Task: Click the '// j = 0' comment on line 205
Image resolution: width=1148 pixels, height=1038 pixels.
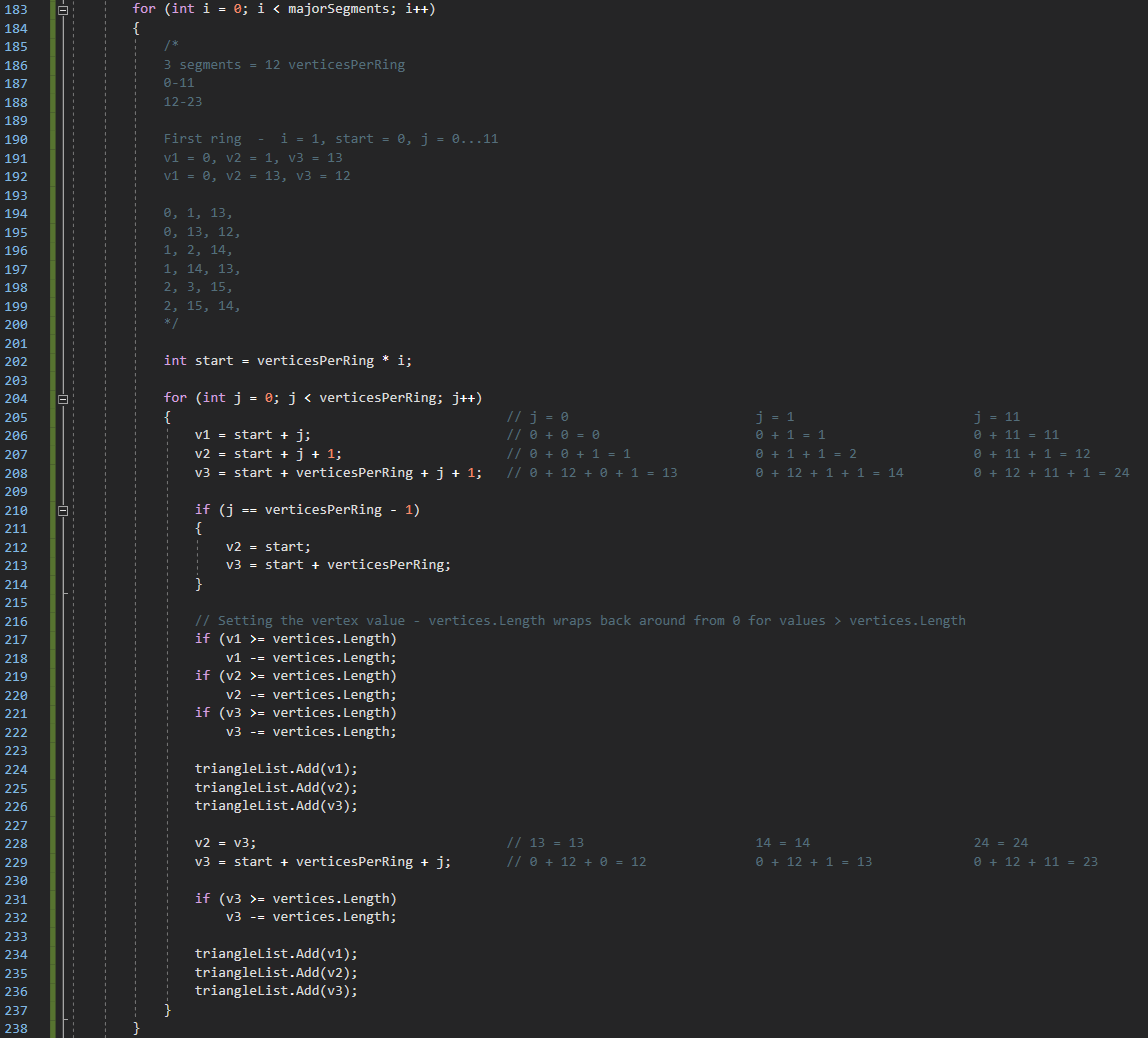Action: (537, 417)
